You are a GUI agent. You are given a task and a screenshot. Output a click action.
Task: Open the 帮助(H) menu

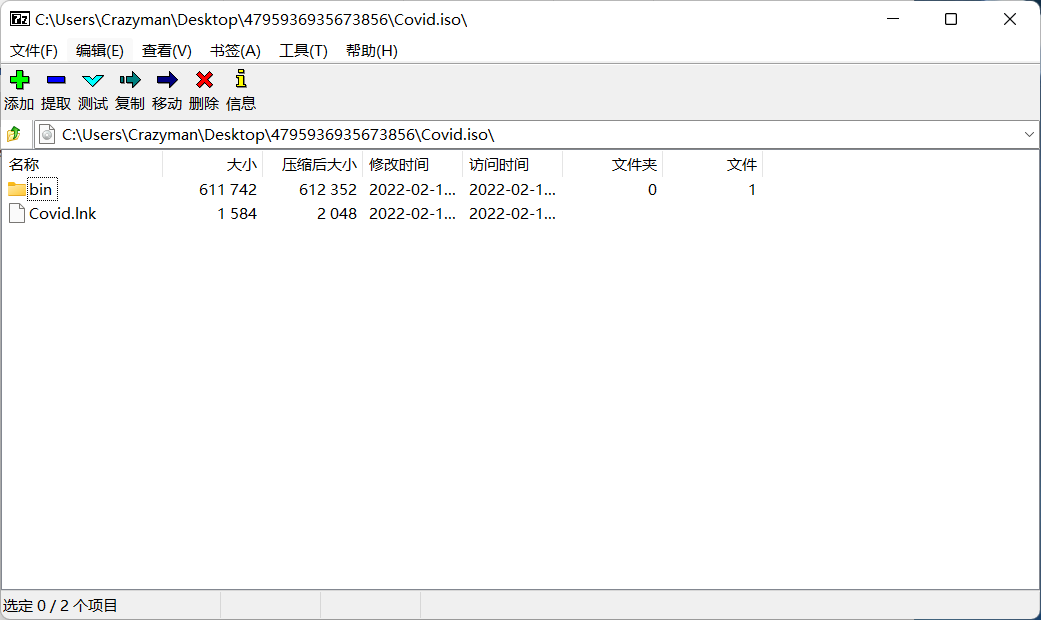tap(372, 51)
